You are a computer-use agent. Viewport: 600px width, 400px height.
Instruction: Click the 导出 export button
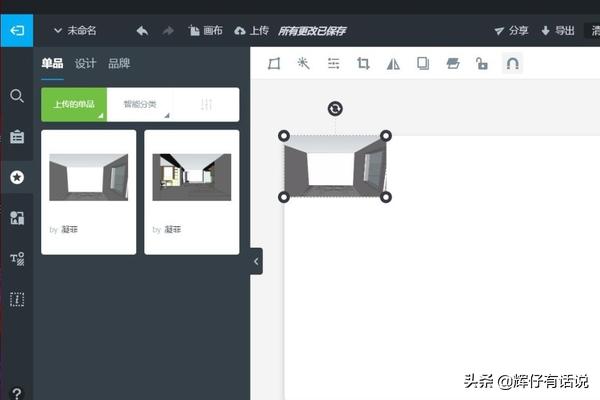(x=558, y=31)
